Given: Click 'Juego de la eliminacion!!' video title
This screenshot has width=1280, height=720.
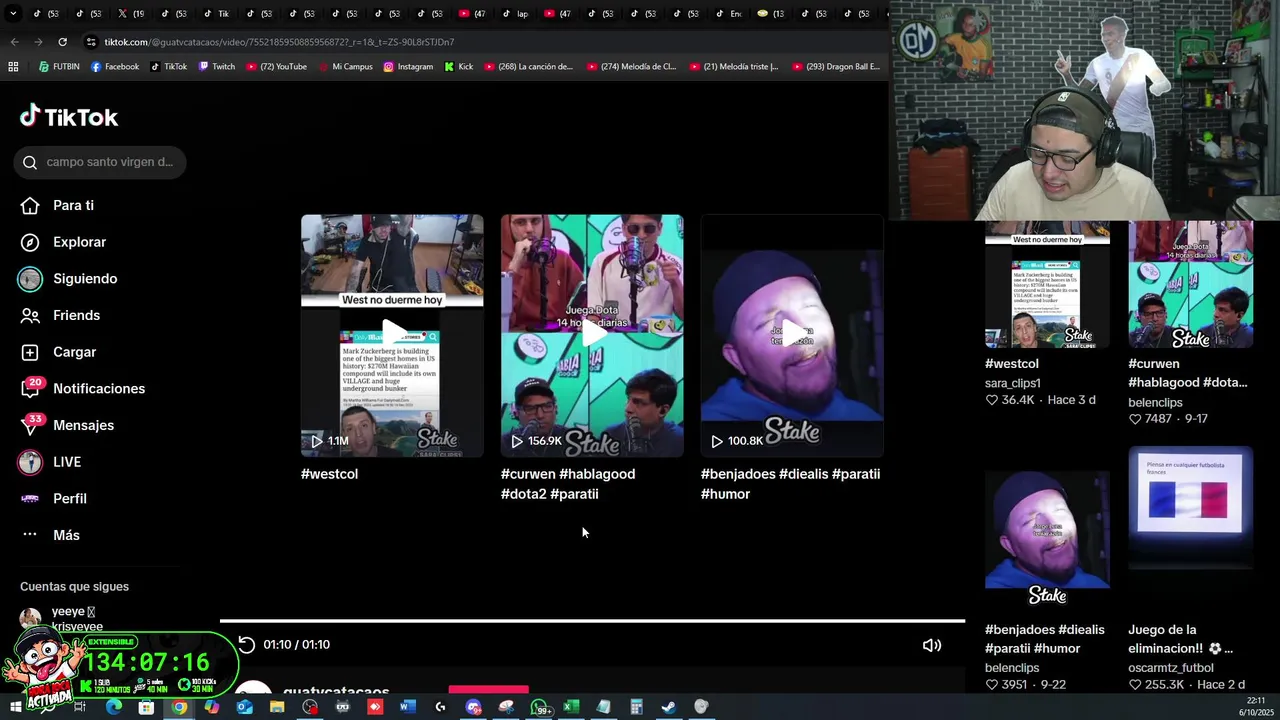Looking at the screenshot, I should pyautogui.click(x=1180, y=639).
